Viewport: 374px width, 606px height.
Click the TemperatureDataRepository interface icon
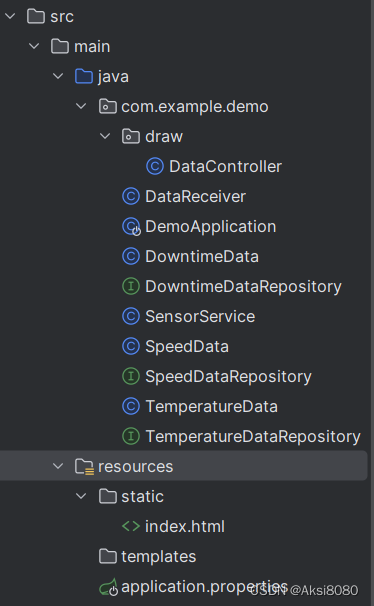point(131,436)
